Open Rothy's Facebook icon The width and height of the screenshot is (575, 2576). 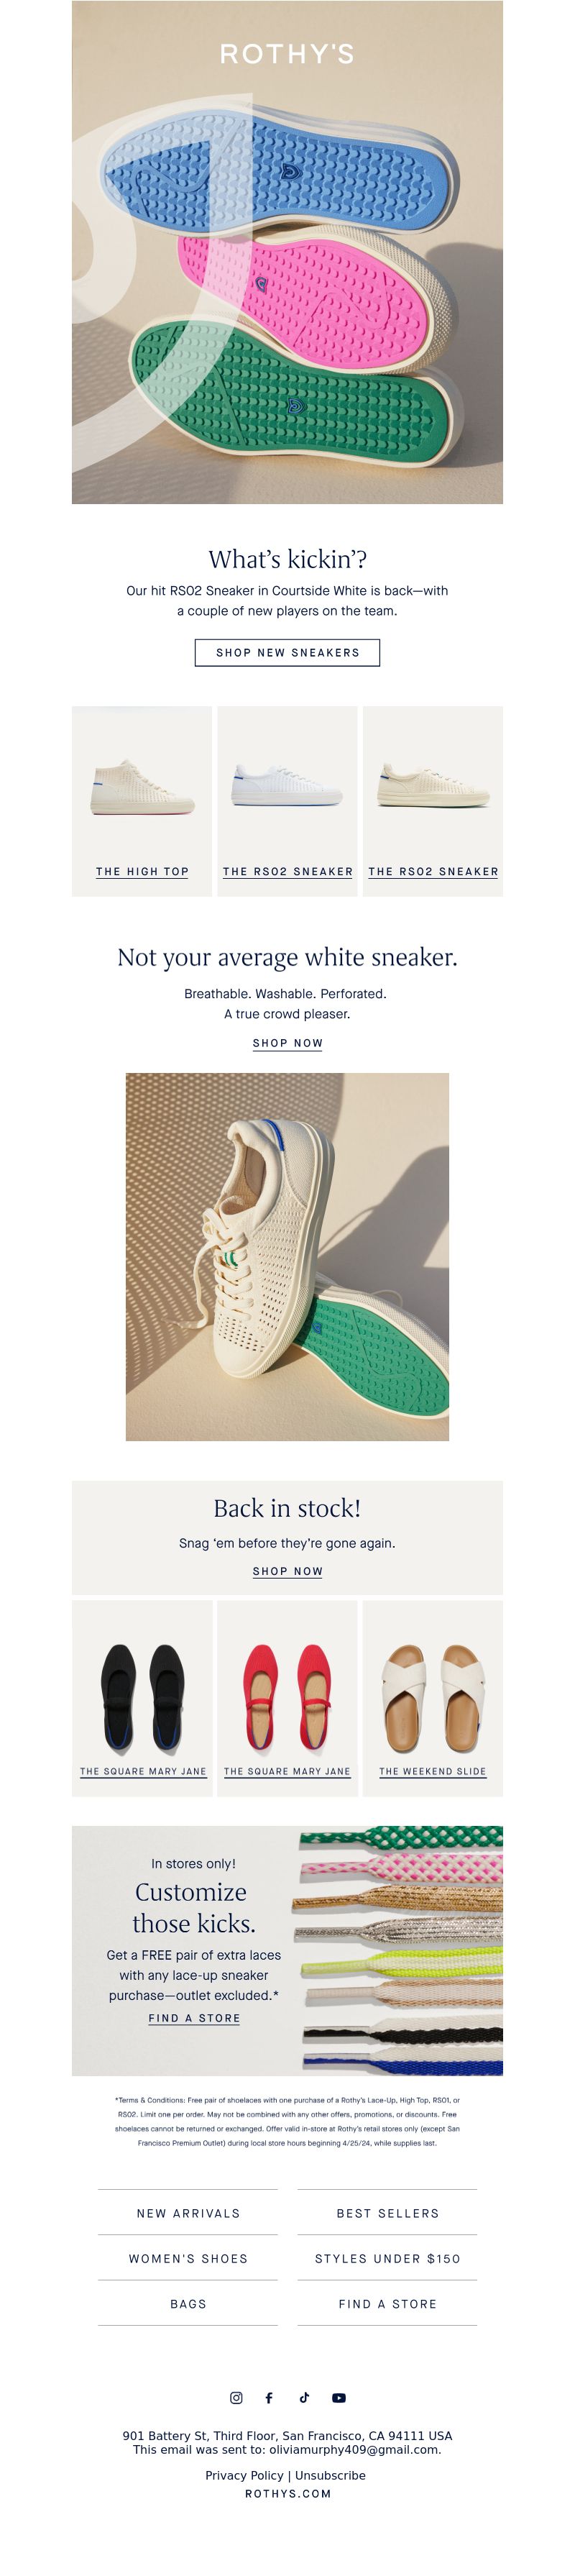point(268,2397)
